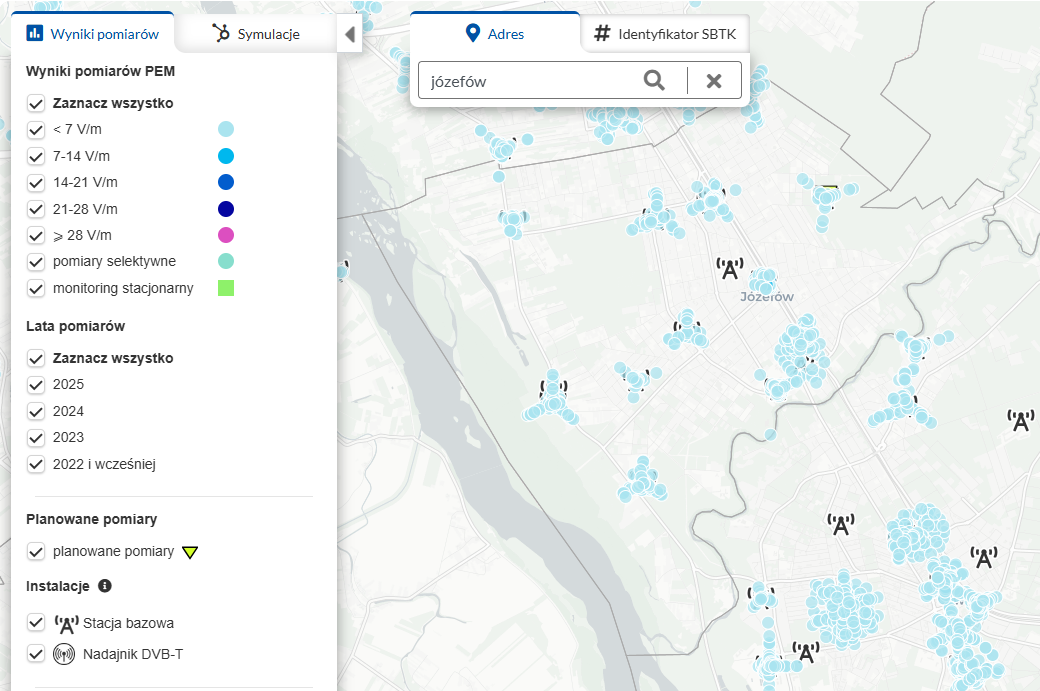Click the Józefów town label on map
This screenshot has width=1040, height=691.
(767, 296)
